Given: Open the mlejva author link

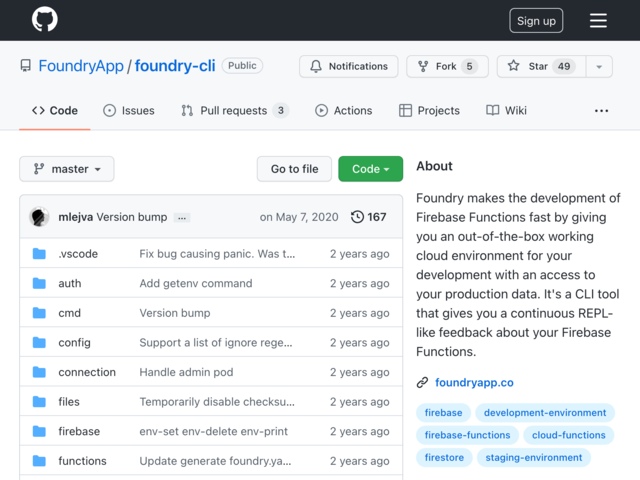Looking at the screenshot, I should pyautogui.click(x=76, y=217).
